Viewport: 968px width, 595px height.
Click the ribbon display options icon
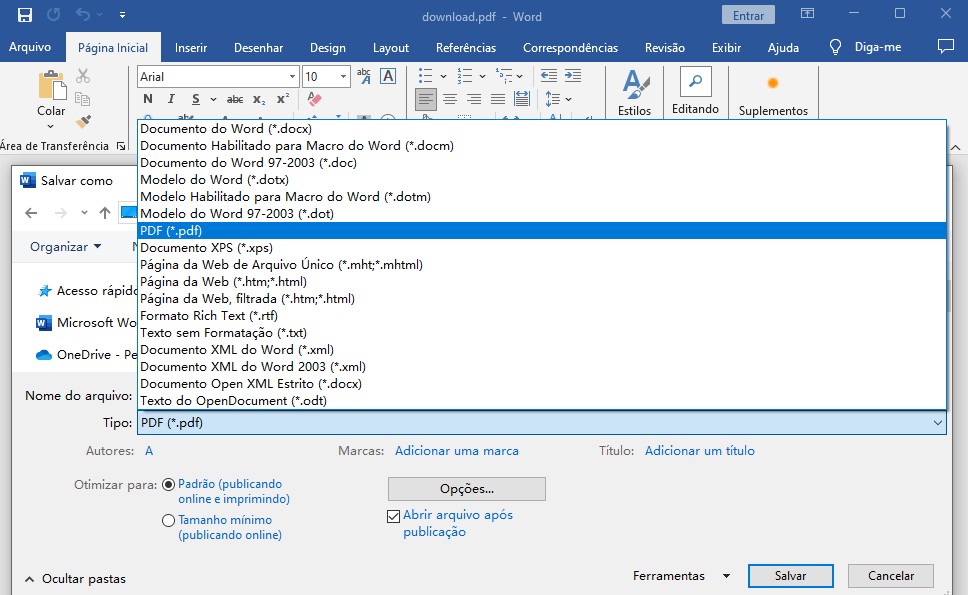coord(807,14)
